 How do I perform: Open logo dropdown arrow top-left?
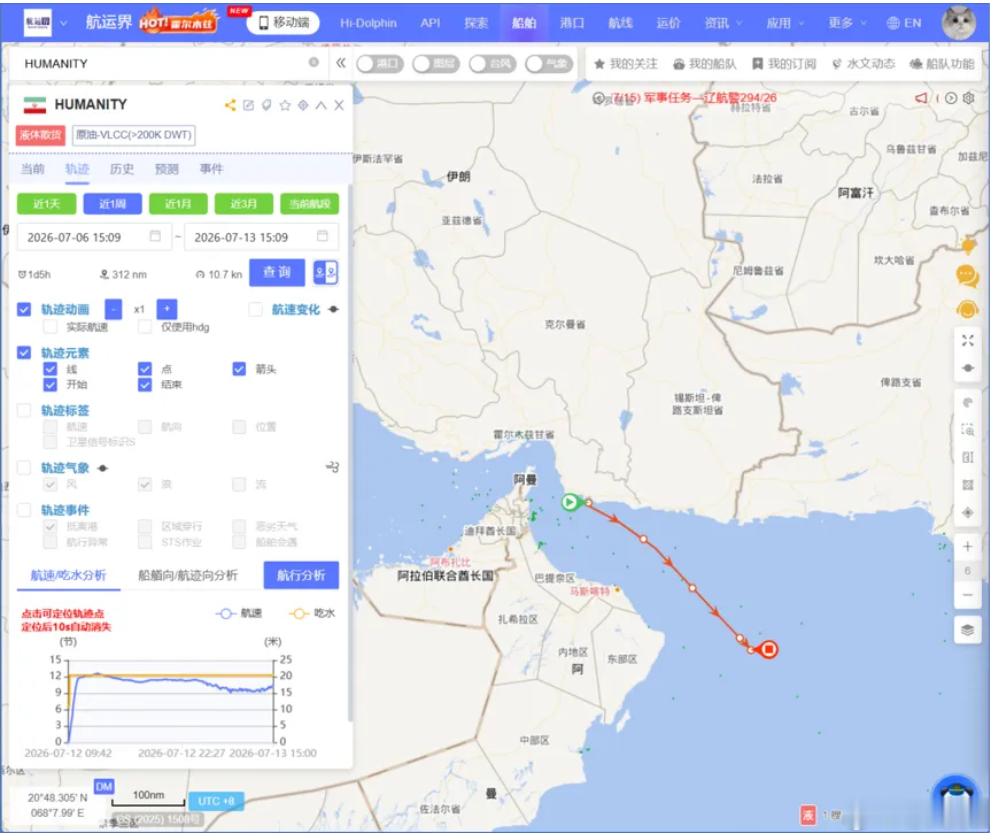pyautogui.click(x=63, y=23)
